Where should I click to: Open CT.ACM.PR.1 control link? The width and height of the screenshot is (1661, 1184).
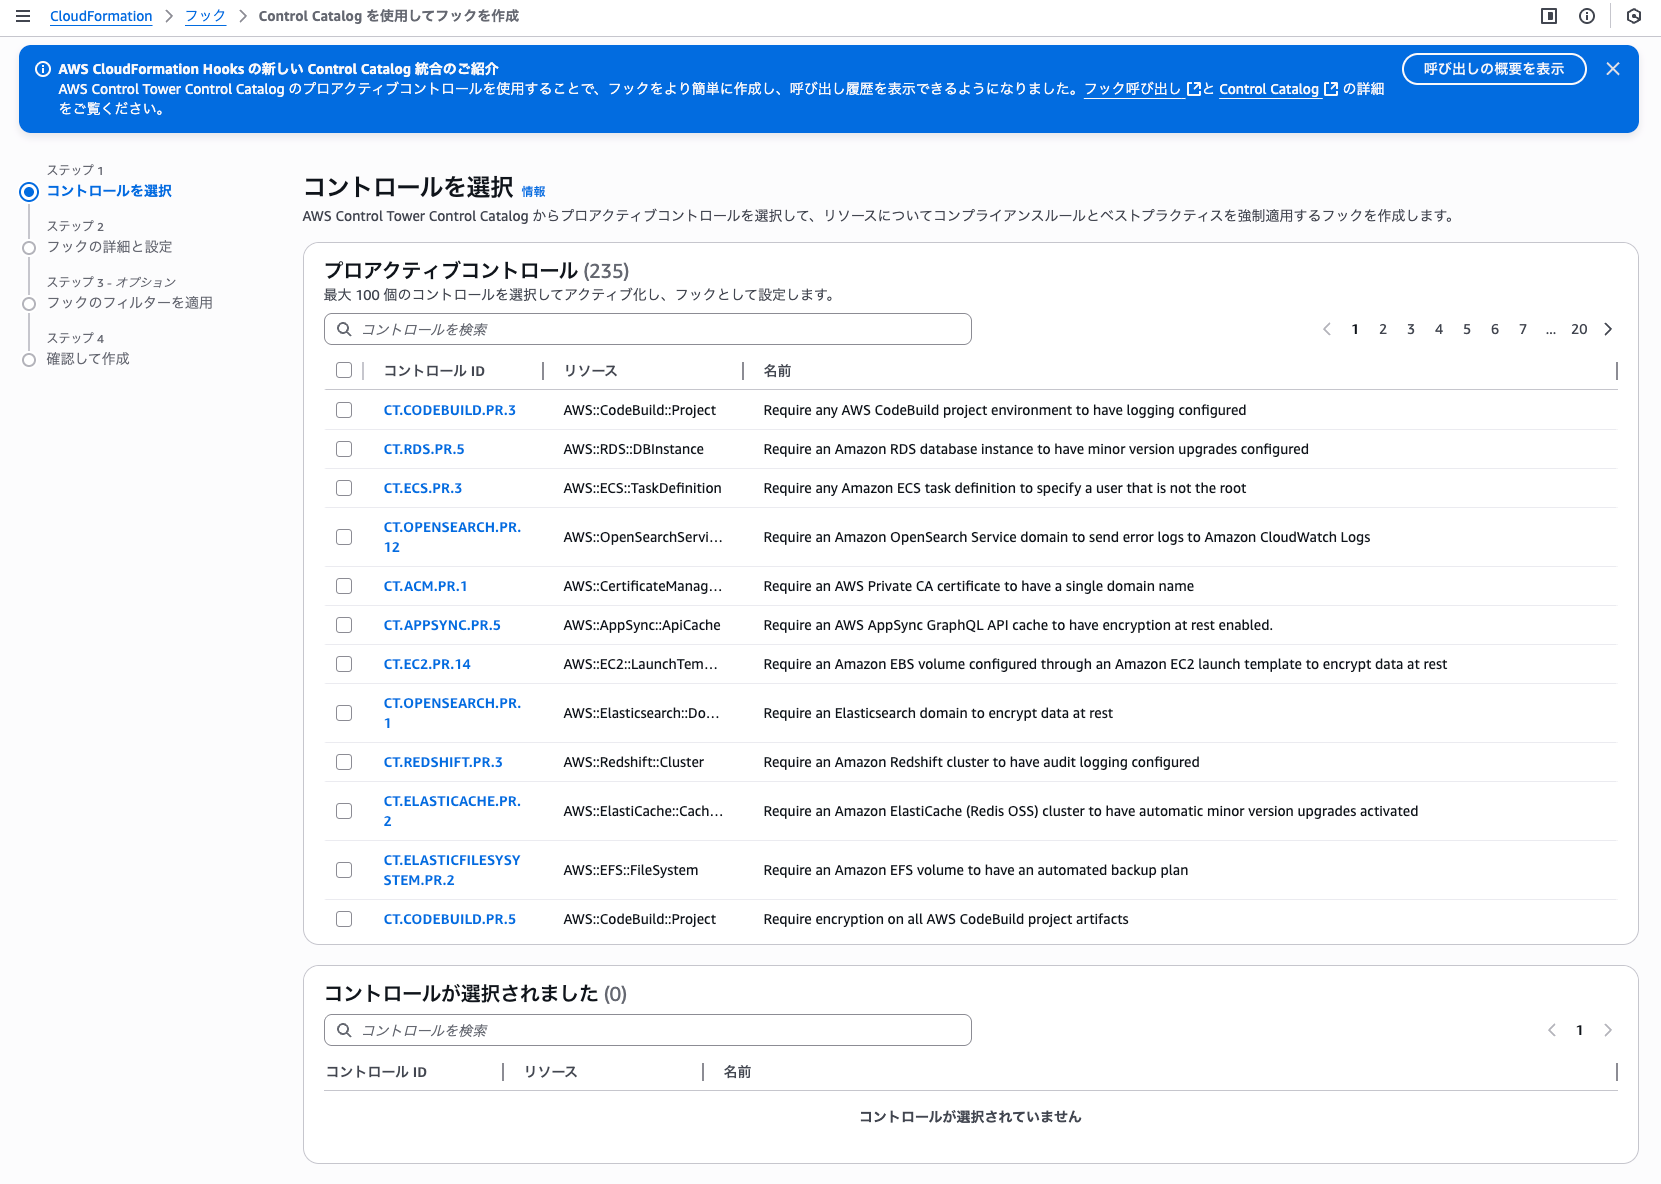point(426,586)
